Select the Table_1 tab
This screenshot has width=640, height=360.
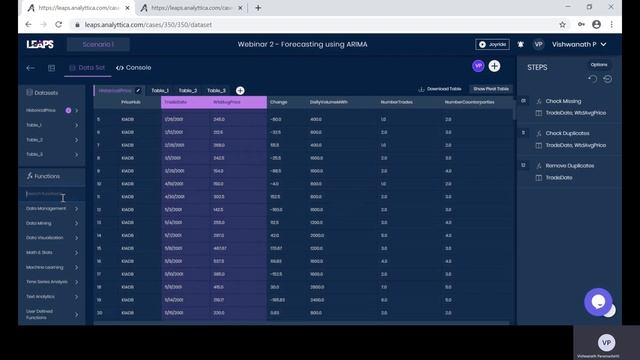tap(160, 91)
